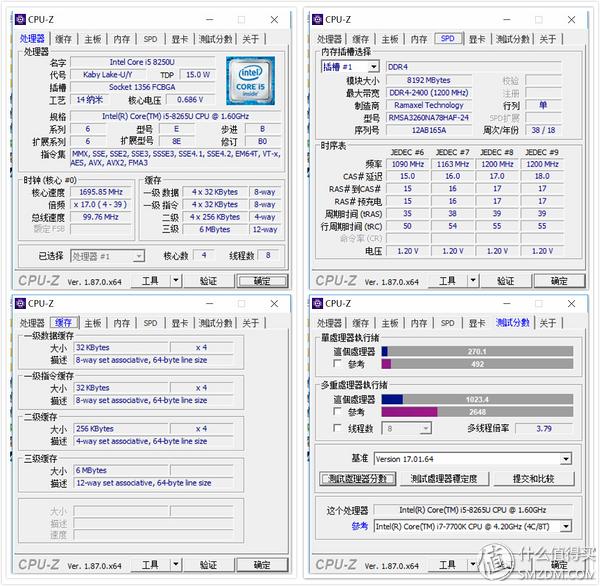The height and width of the screenshot is (586, 600).
Task: Select 处理器 tab in the SPD window
Action: (x=329, y=39)
